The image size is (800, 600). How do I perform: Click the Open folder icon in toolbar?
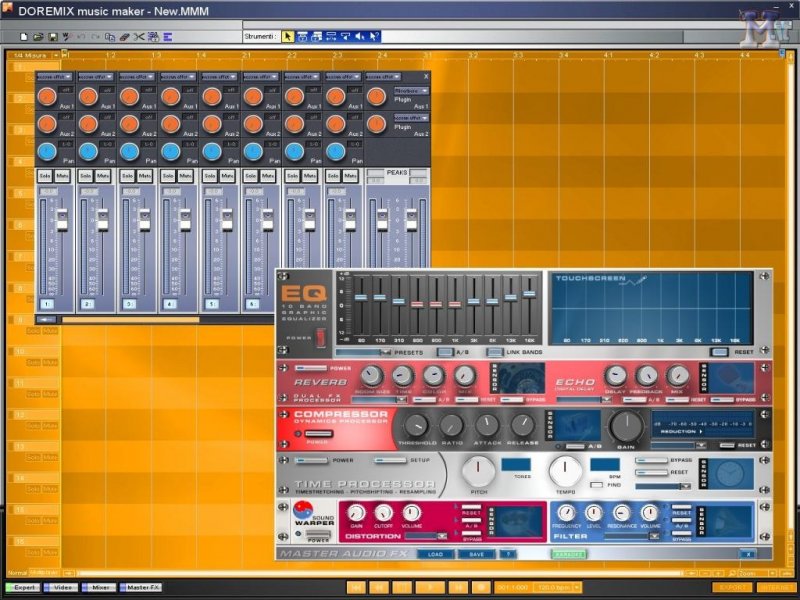coord(37,37)
